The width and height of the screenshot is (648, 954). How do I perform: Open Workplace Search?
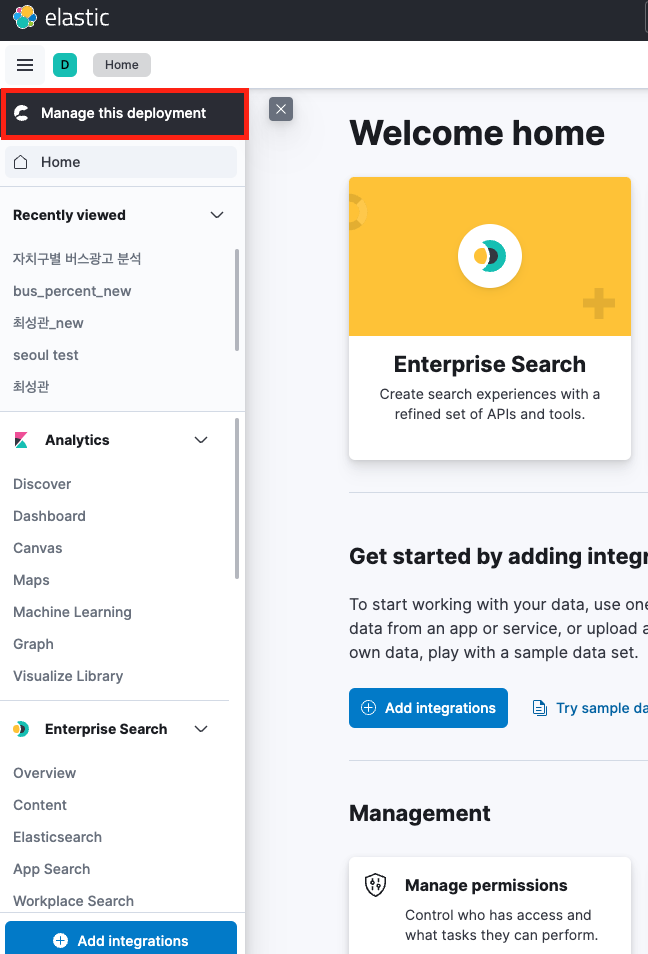74,901
